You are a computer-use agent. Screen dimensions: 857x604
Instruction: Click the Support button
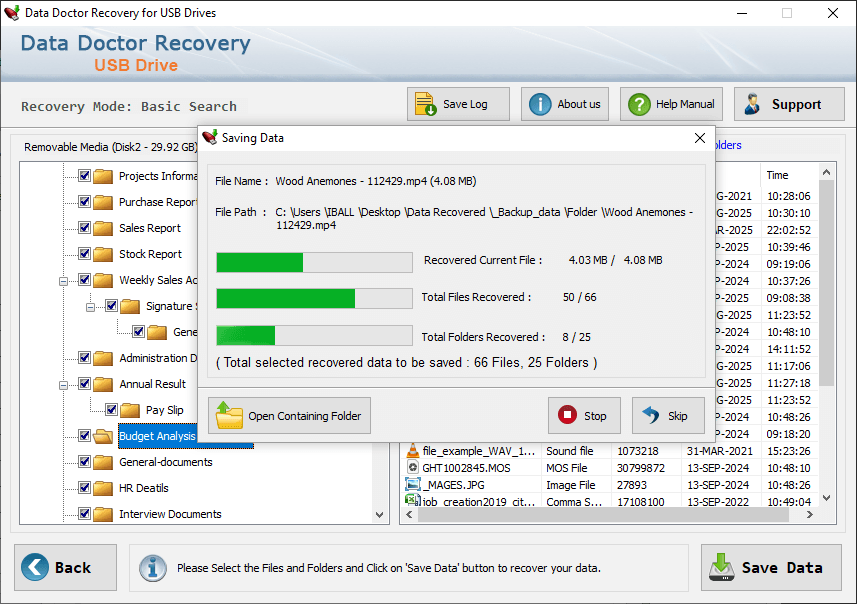click(789, 104)
